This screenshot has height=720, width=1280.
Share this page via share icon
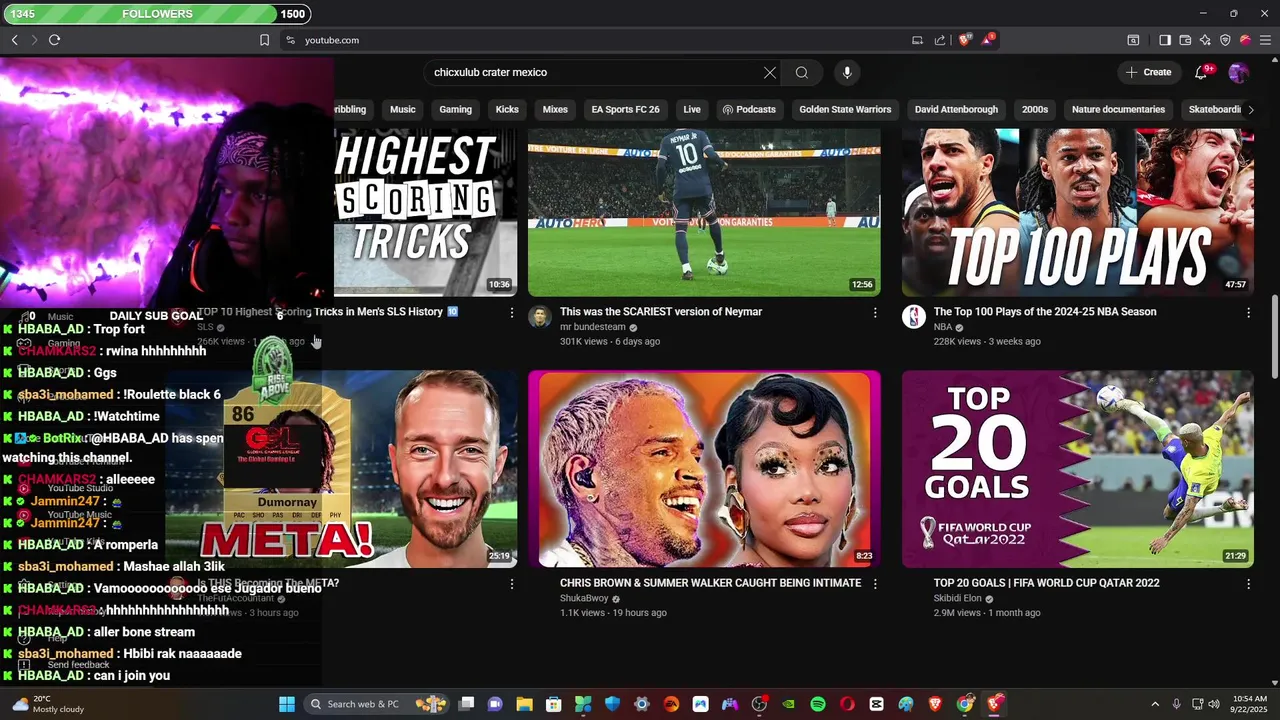point(940,40)
